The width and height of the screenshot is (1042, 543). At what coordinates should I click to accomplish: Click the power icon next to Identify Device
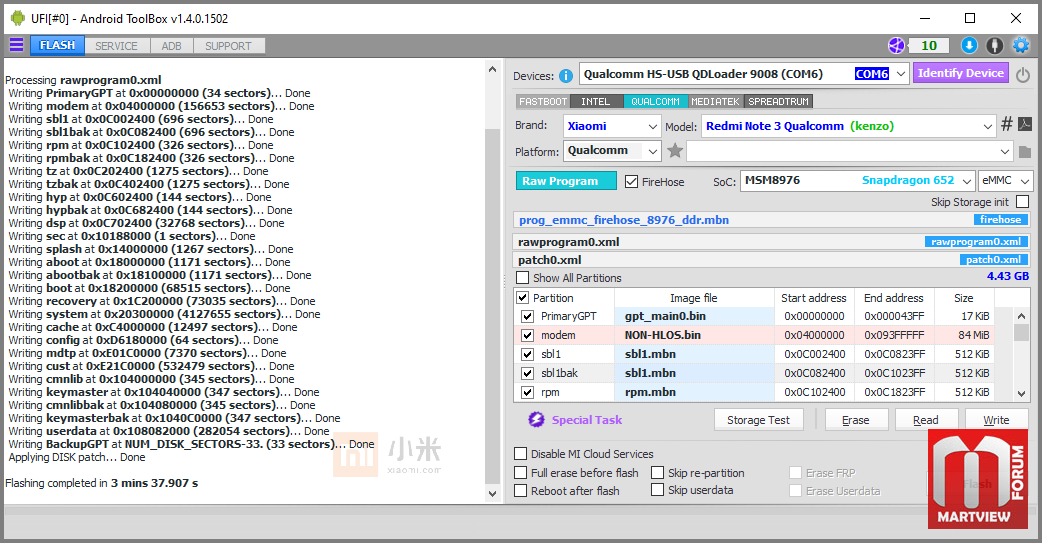[x=1023, y=75]
